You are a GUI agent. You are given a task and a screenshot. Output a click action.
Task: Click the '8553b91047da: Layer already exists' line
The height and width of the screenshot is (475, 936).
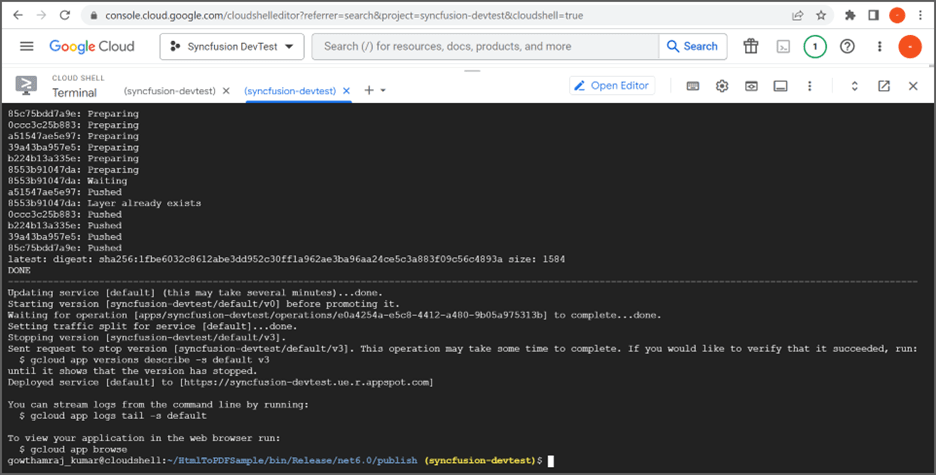104,203
